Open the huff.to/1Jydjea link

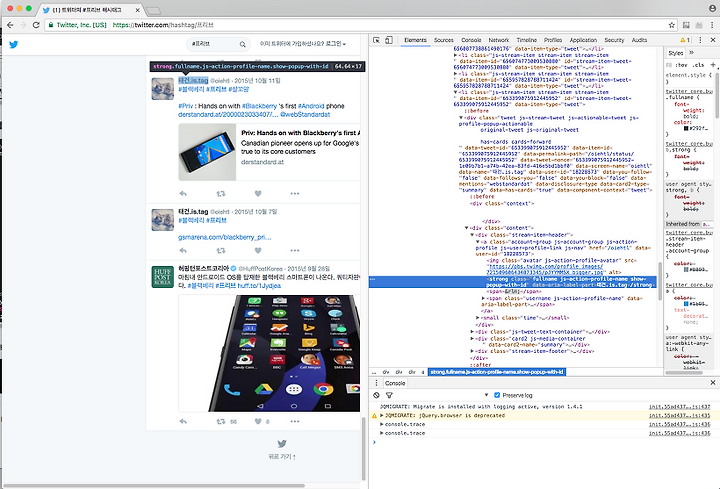(259, 286)
